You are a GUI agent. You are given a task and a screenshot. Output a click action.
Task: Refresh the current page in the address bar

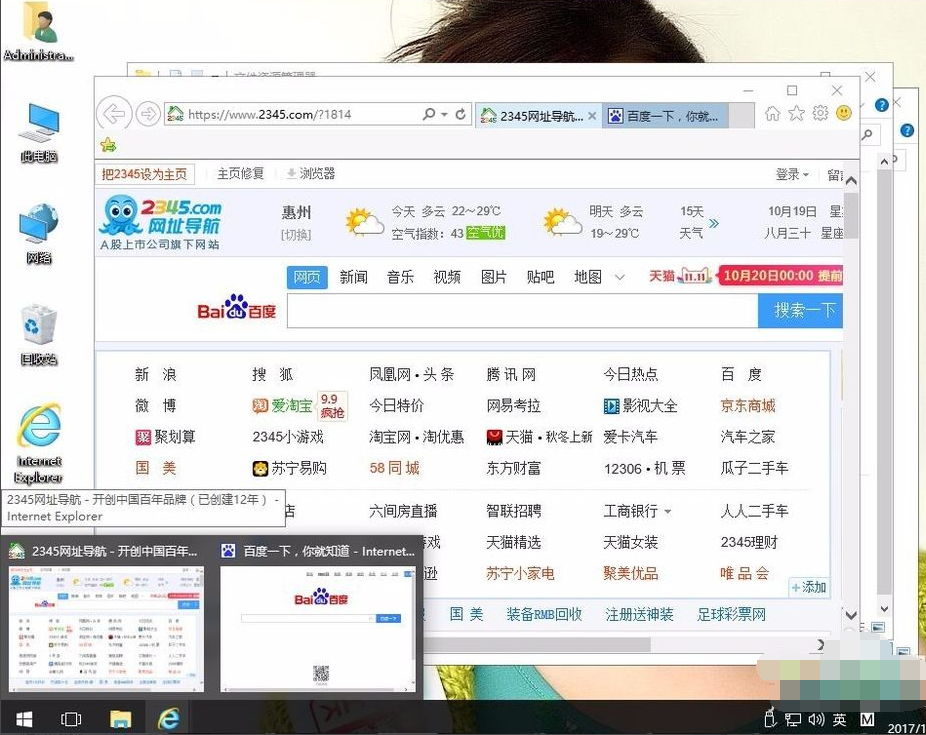click(458, 113)
